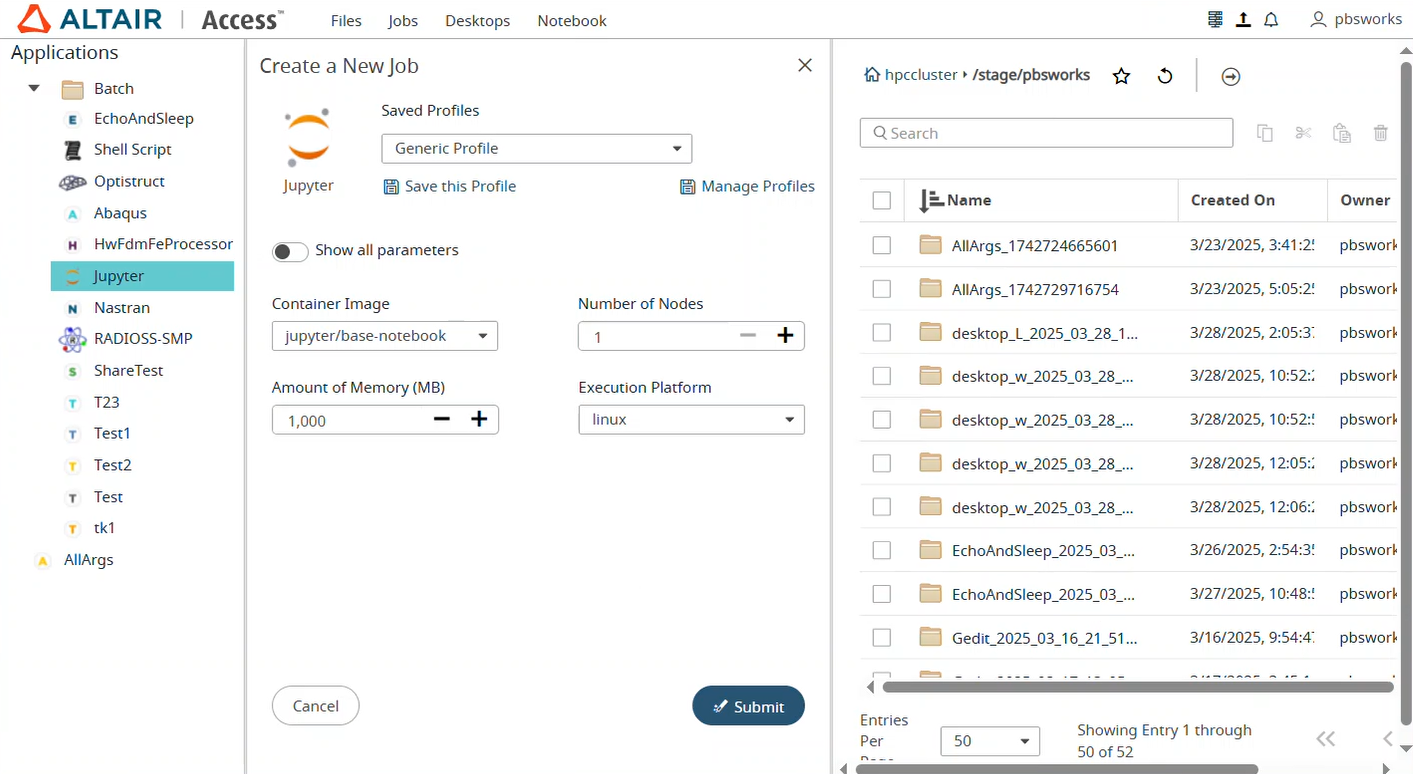Check the AllArgs_1742724665601 folder checkbox

click(x=881, y=245)
